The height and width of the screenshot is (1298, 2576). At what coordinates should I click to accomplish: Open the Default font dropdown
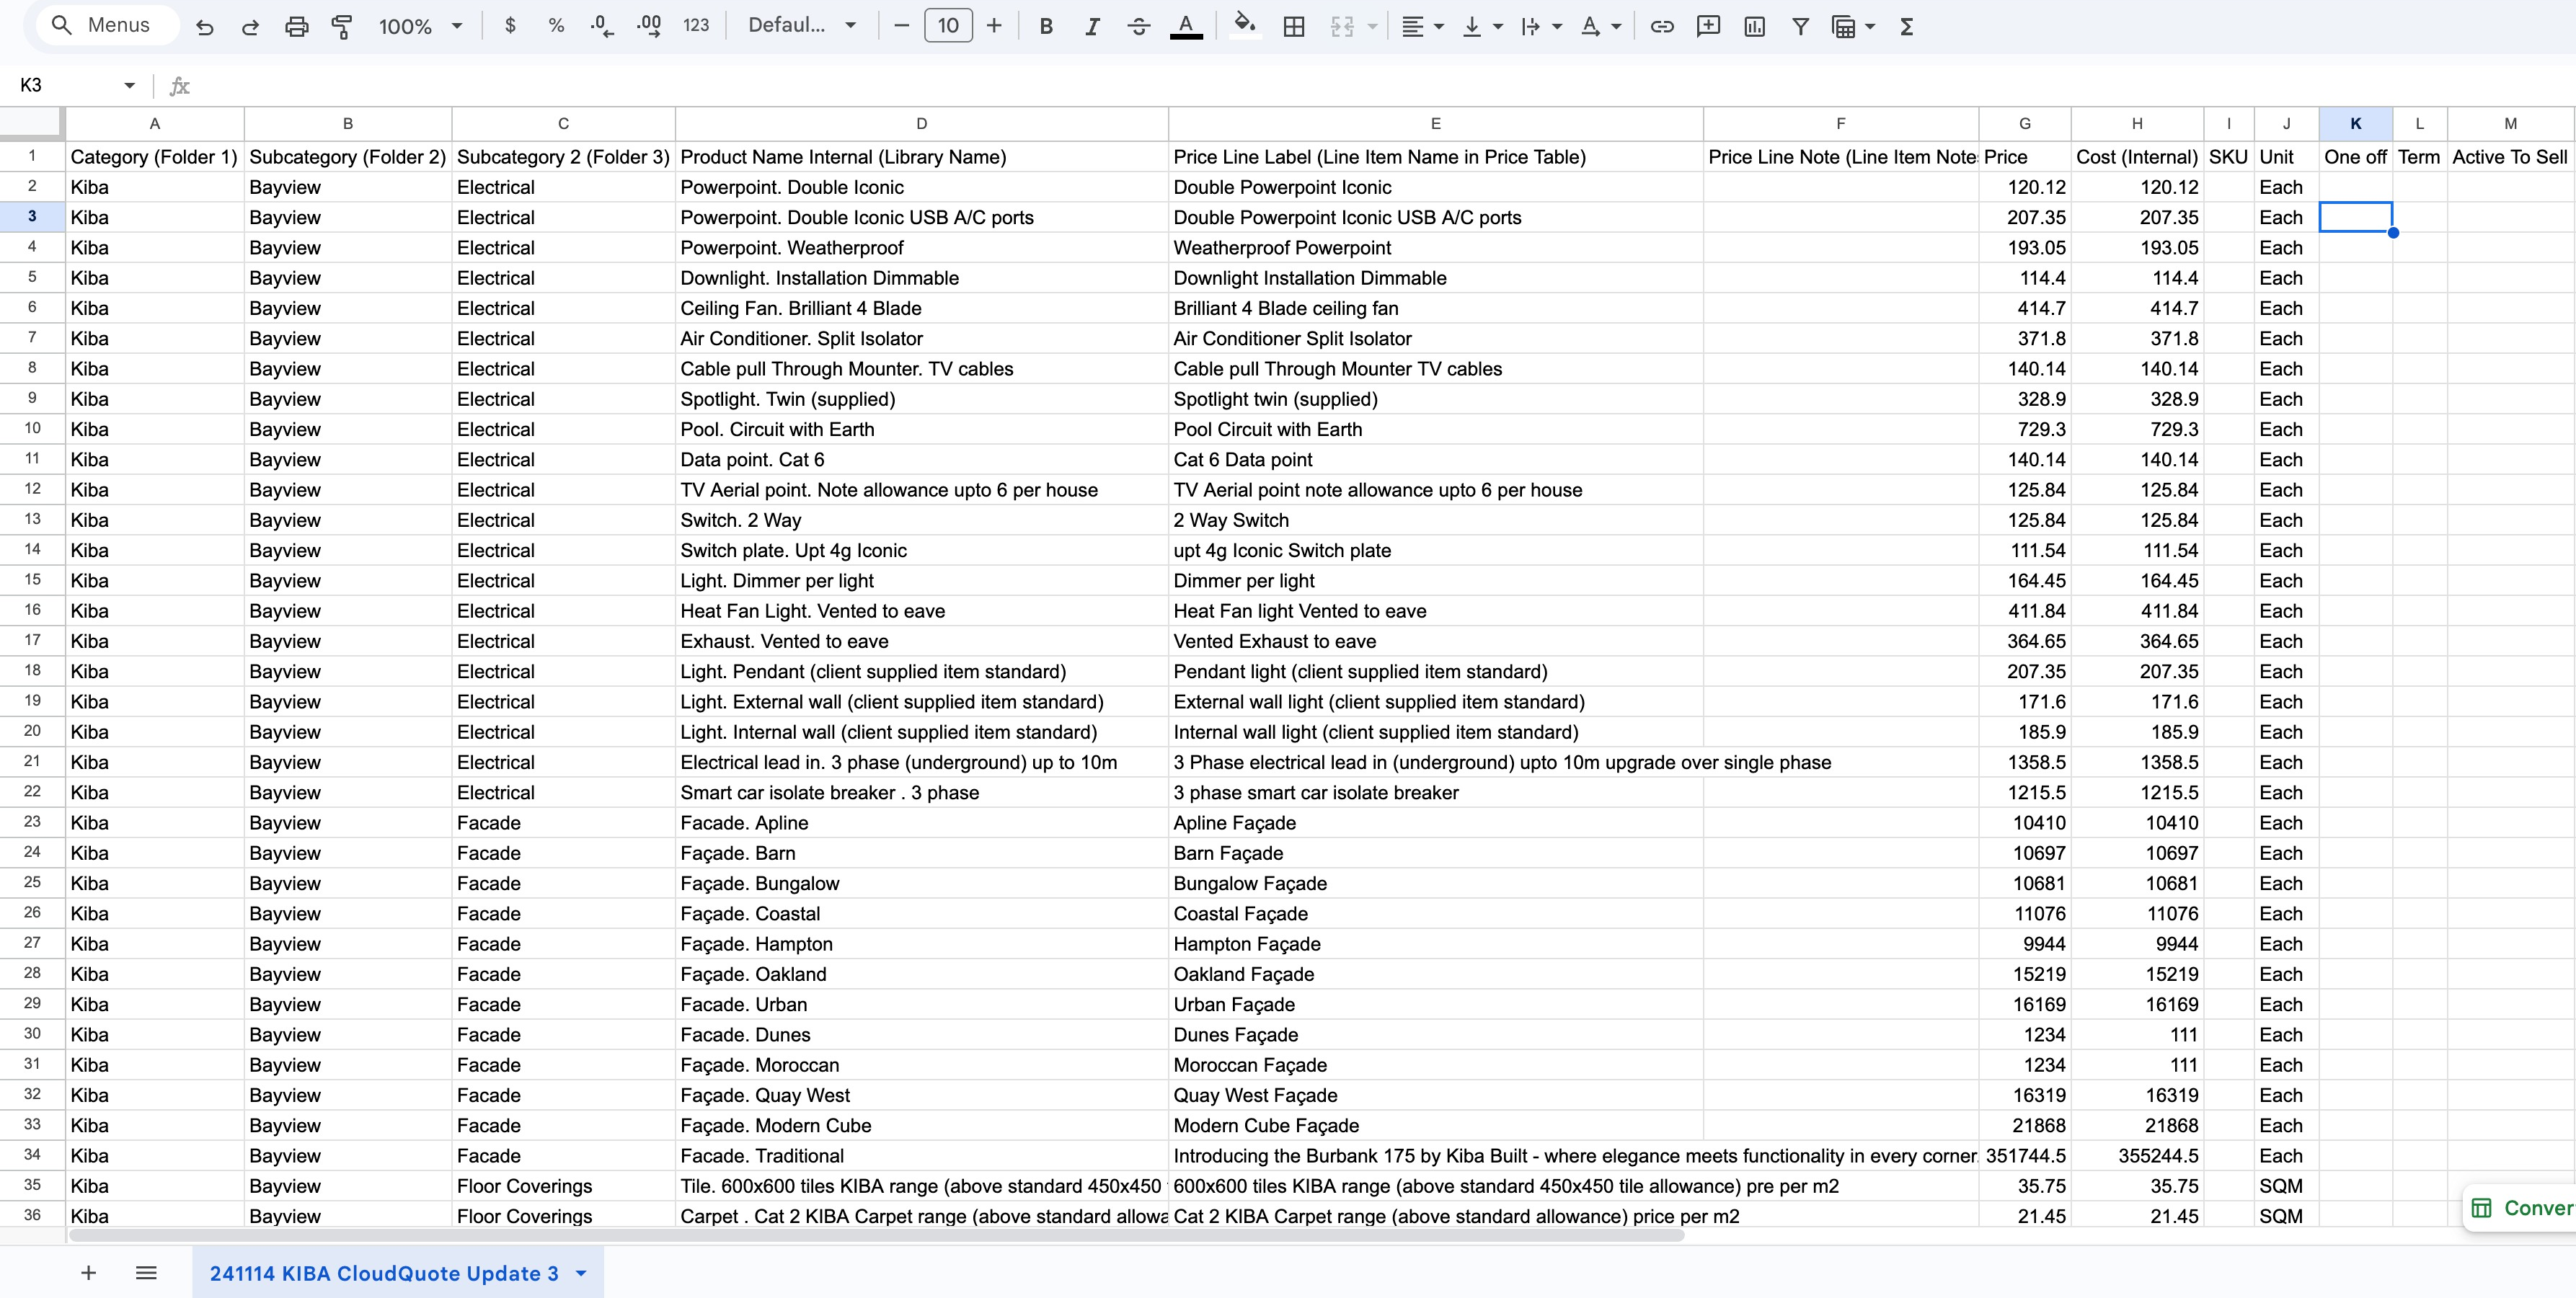(x=802, y=26)
